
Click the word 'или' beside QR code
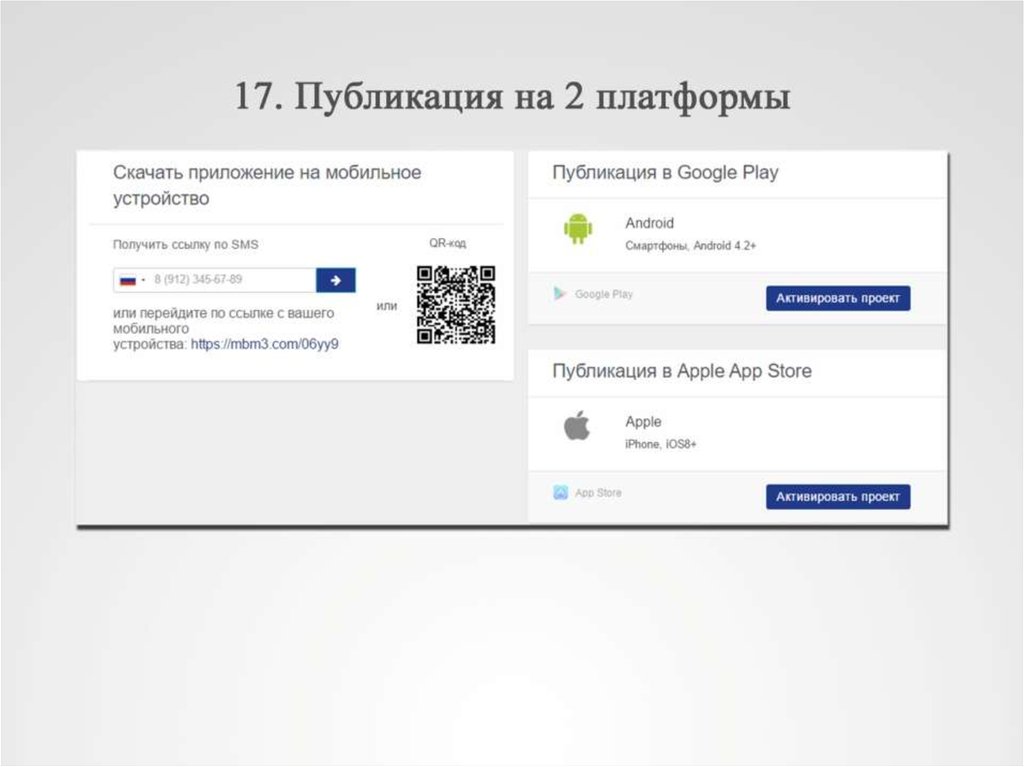(x=387, y=306)
